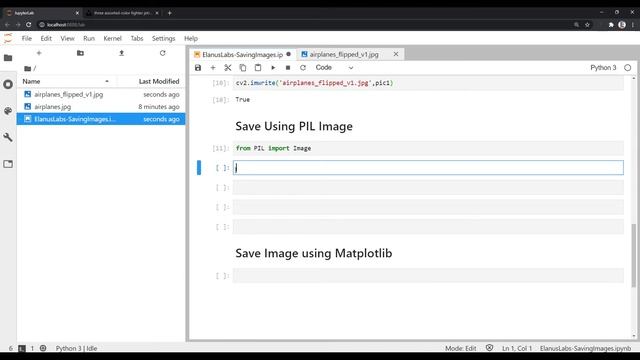Click 'Python 3 | Idle' status bar text
The width and height of the screenshot is (640, 360).
pos(76,348)
